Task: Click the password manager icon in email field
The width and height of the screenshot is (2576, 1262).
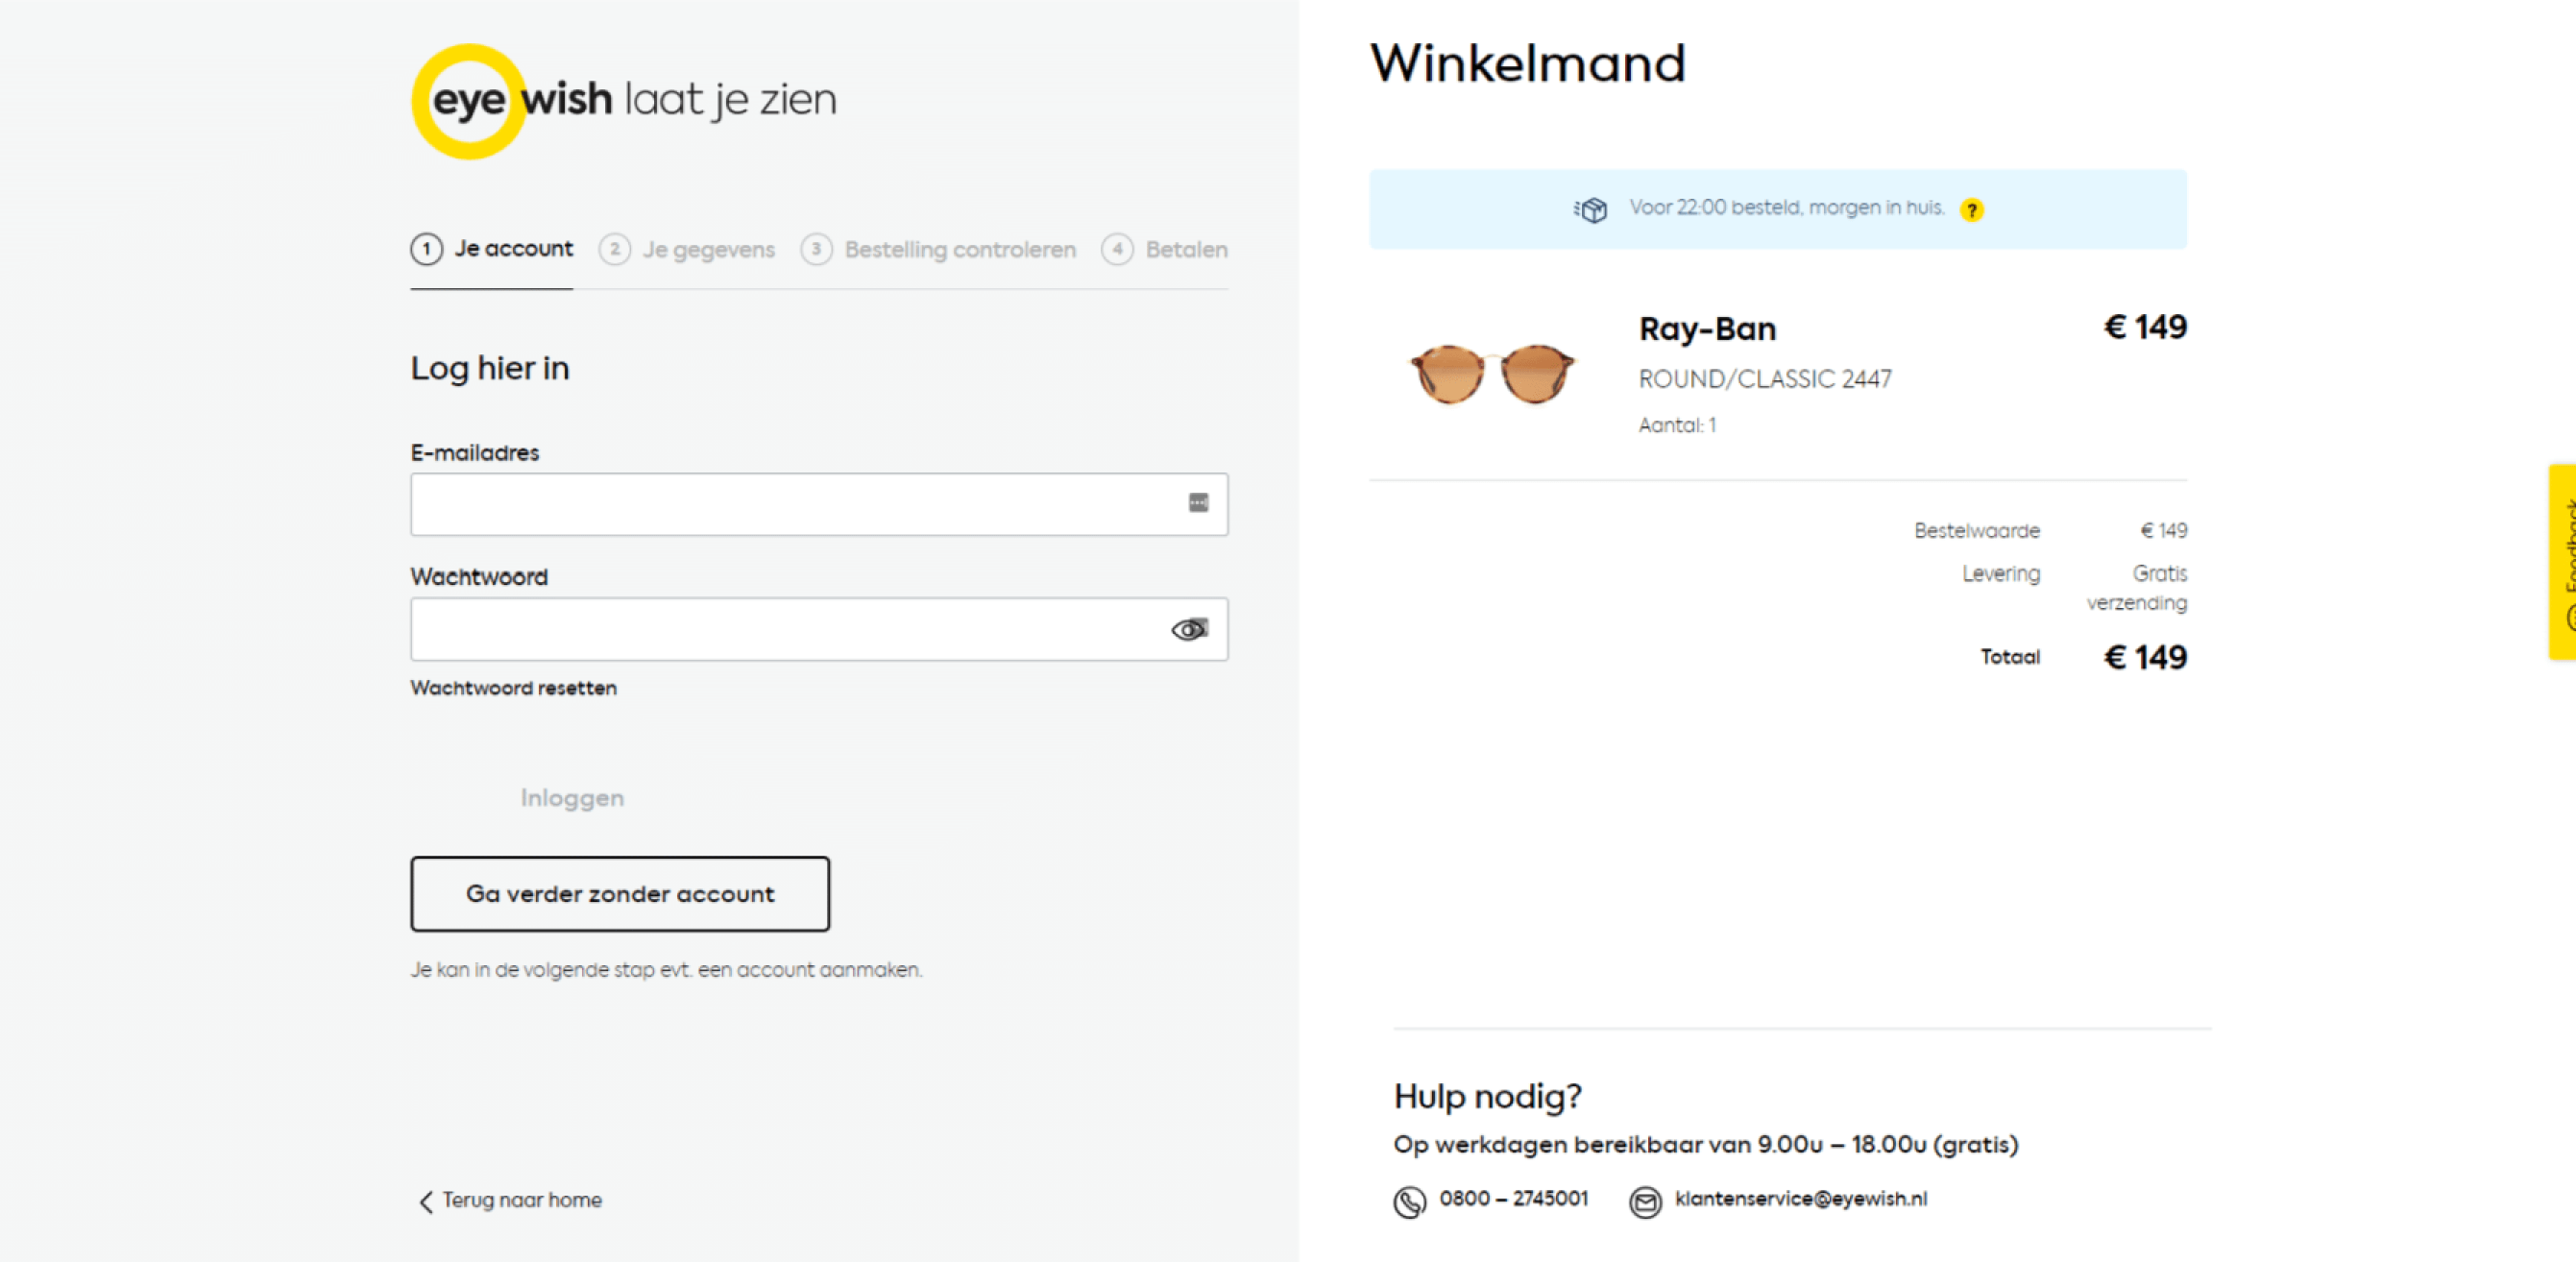Action: click(x=1198, y=503)
